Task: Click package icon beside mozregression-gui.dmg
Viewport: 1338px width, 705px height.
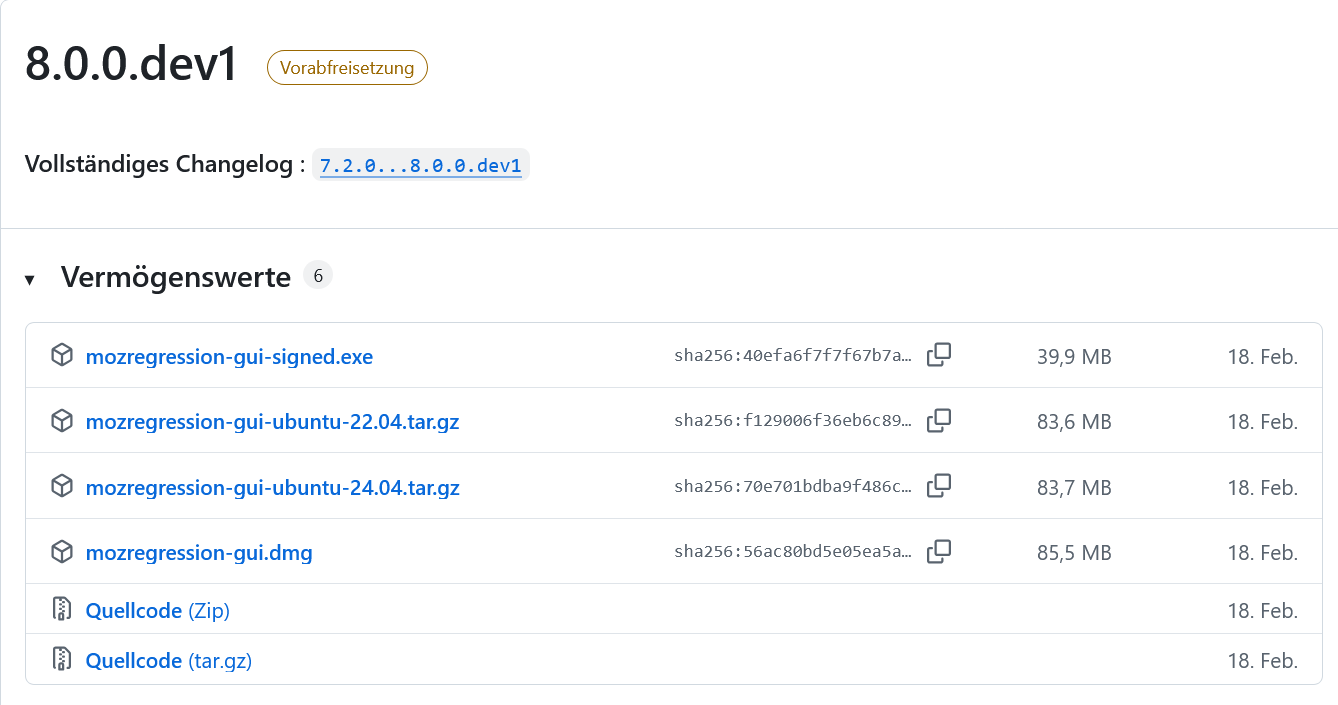Action: [62, 552]
